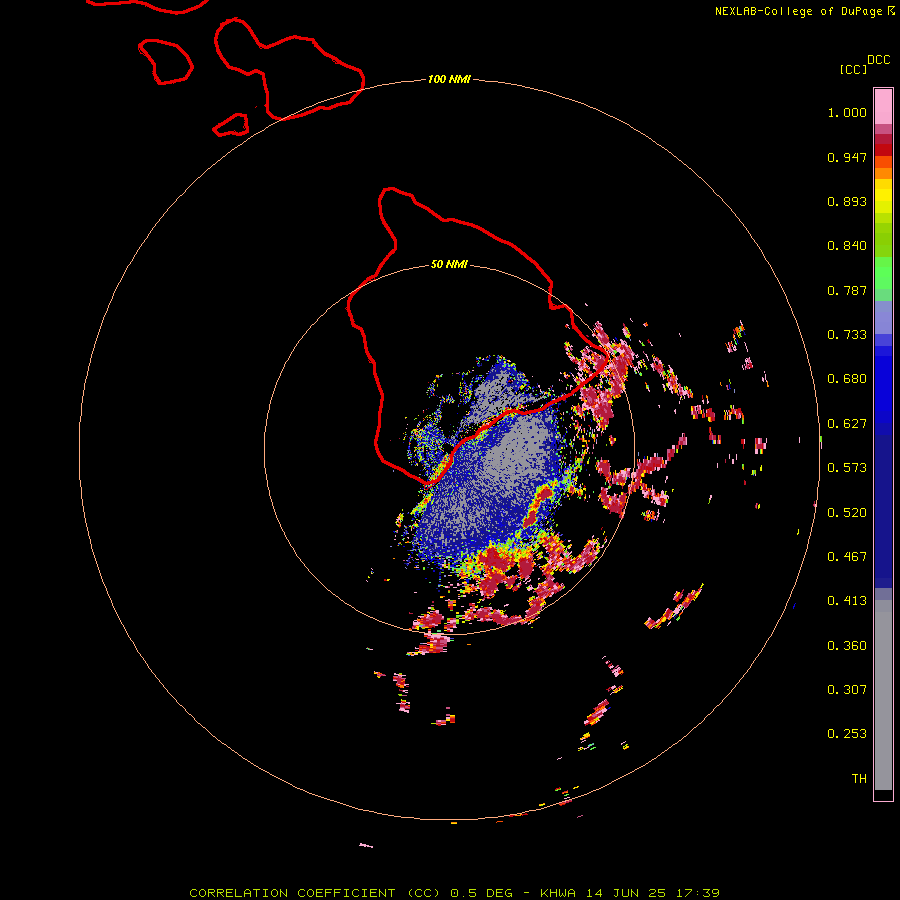Click the DCC label above the color scale

point(878,60)
